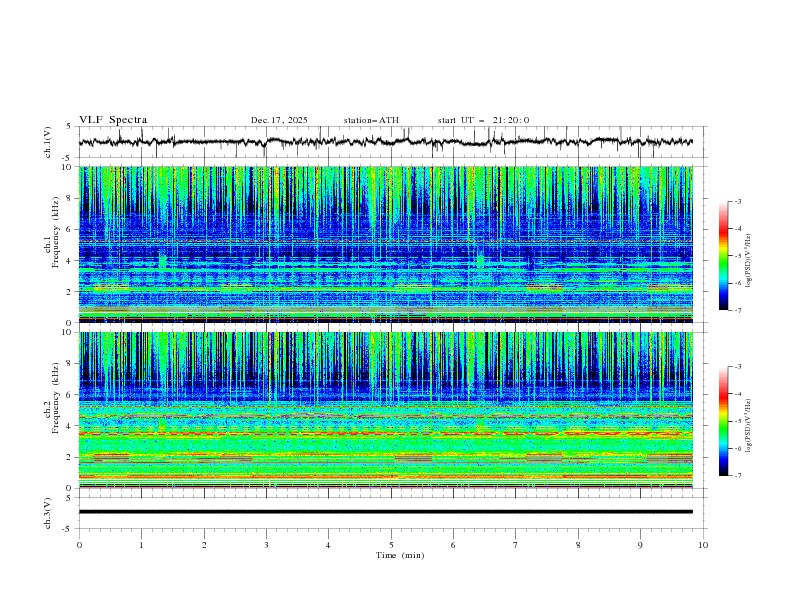
Task: Click inside the ch.2 spectrogram panel
Action: (390, 410)
